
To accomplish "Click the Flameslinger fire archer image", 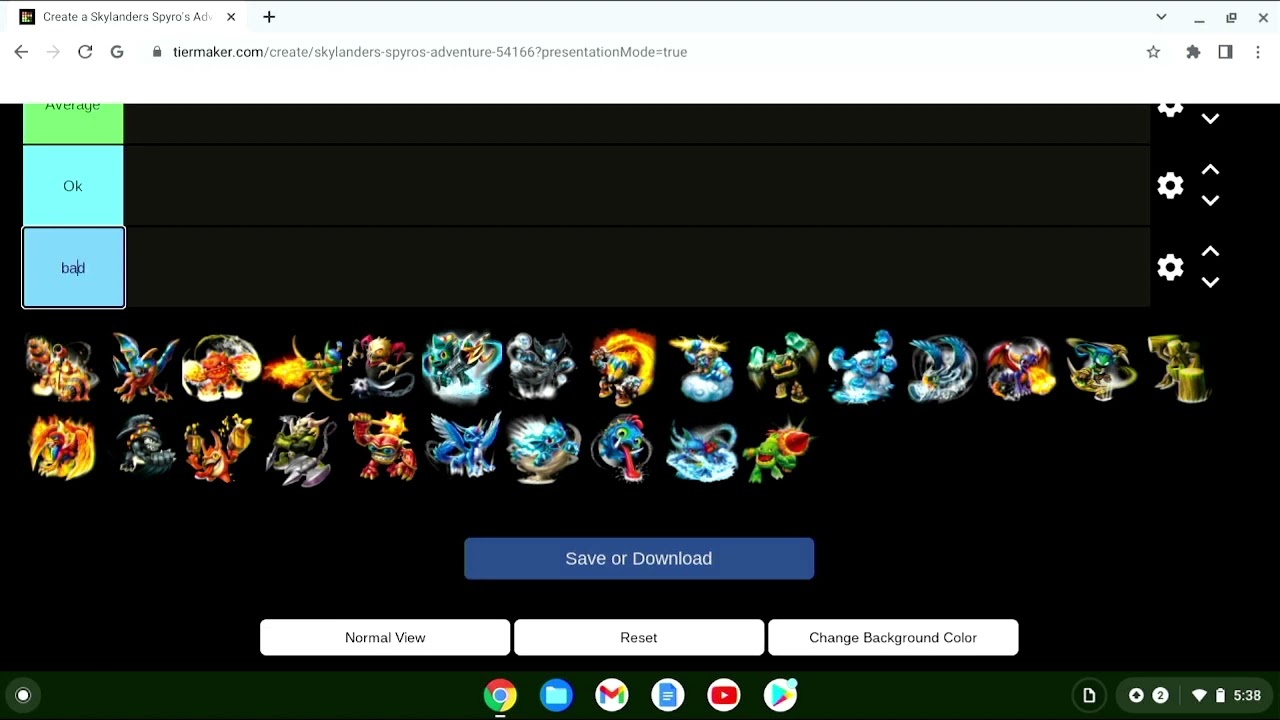I will pyautogui.click(x=302, y=368).
